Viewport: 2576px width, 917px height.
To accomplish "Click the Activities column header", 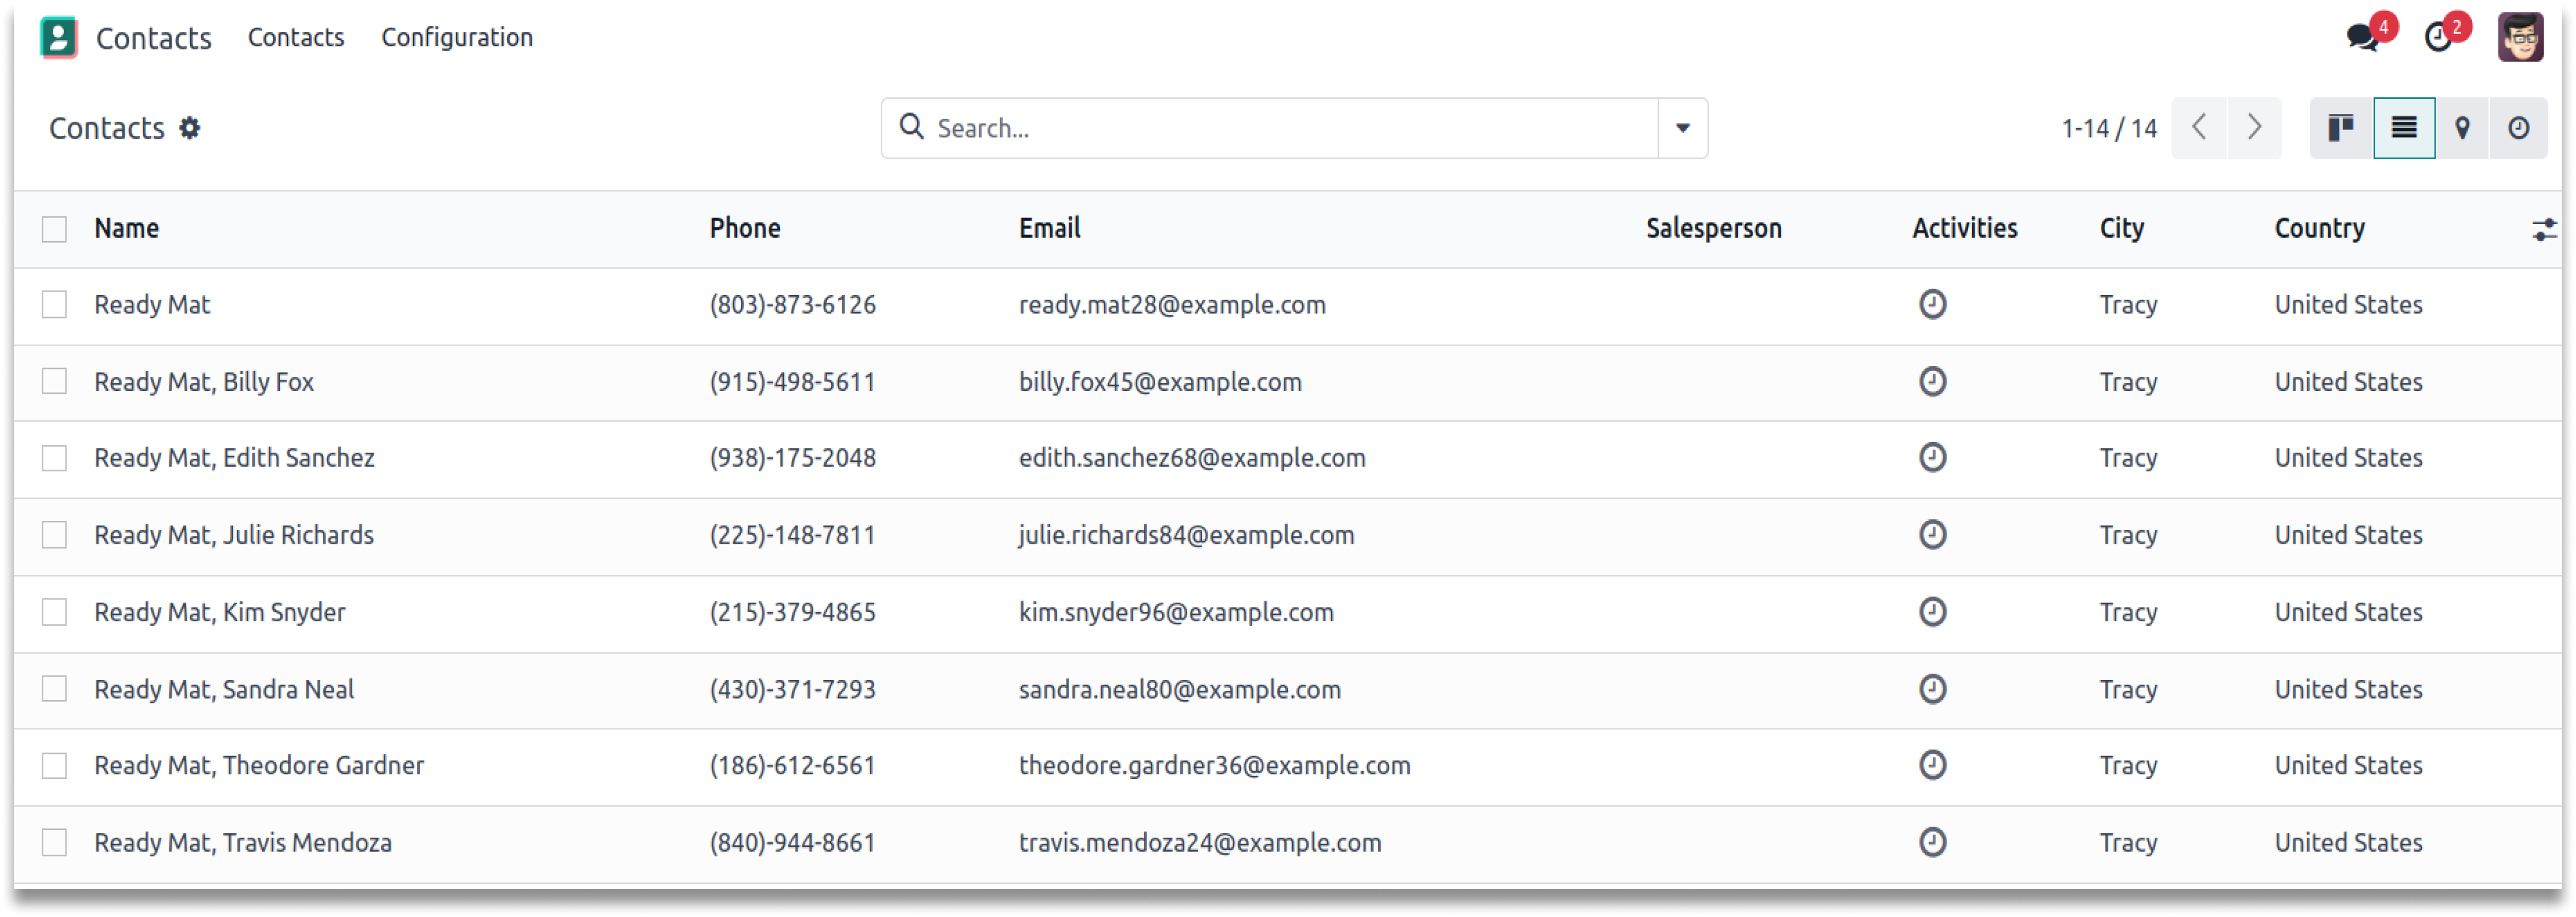I will tap(1965, 228).
